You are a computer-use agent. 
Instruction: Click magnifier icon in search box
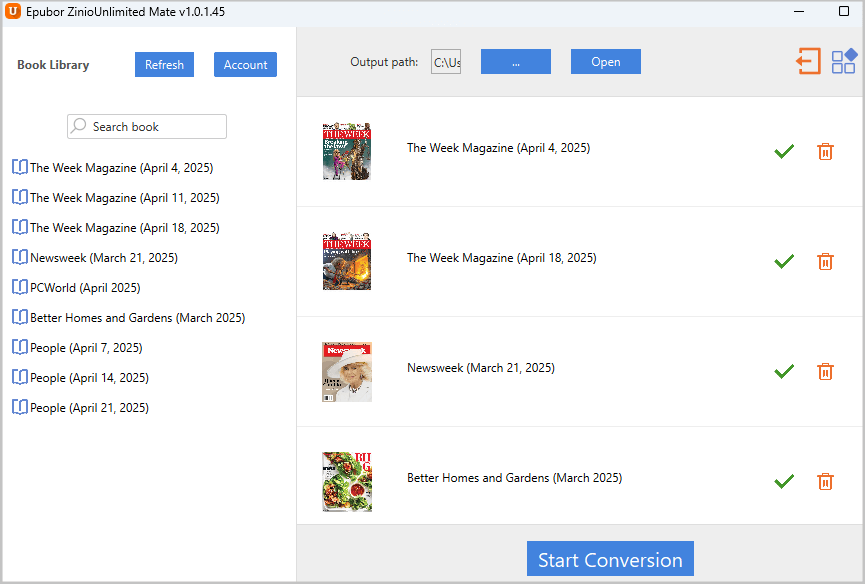(x=79, y=127)
